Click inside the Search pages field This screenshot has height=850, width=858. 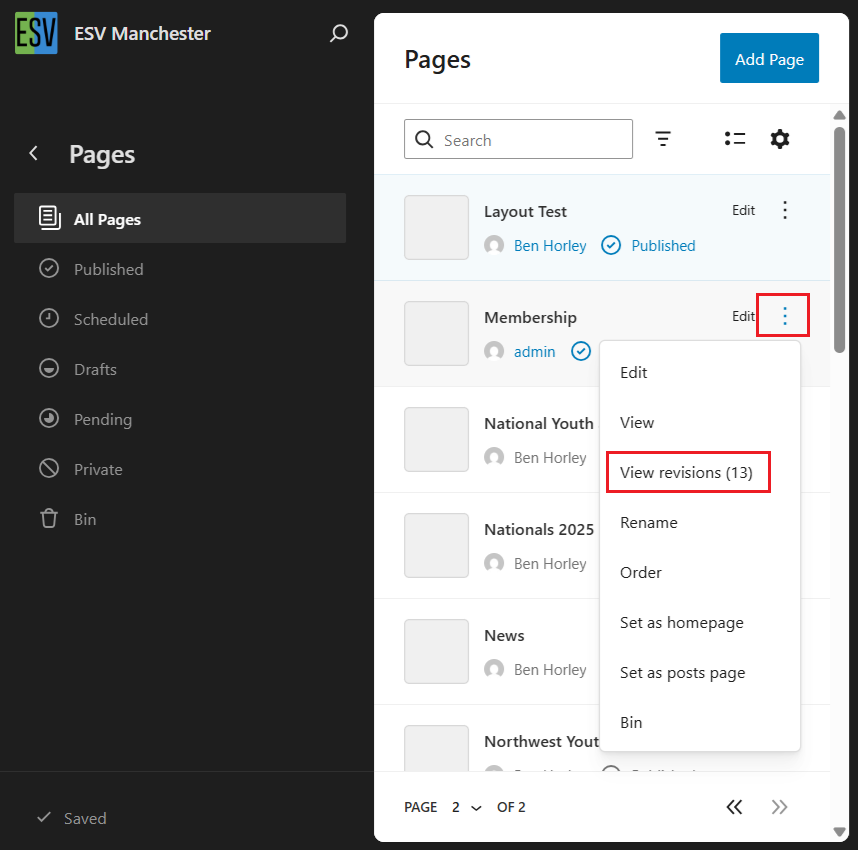(530, 140)
